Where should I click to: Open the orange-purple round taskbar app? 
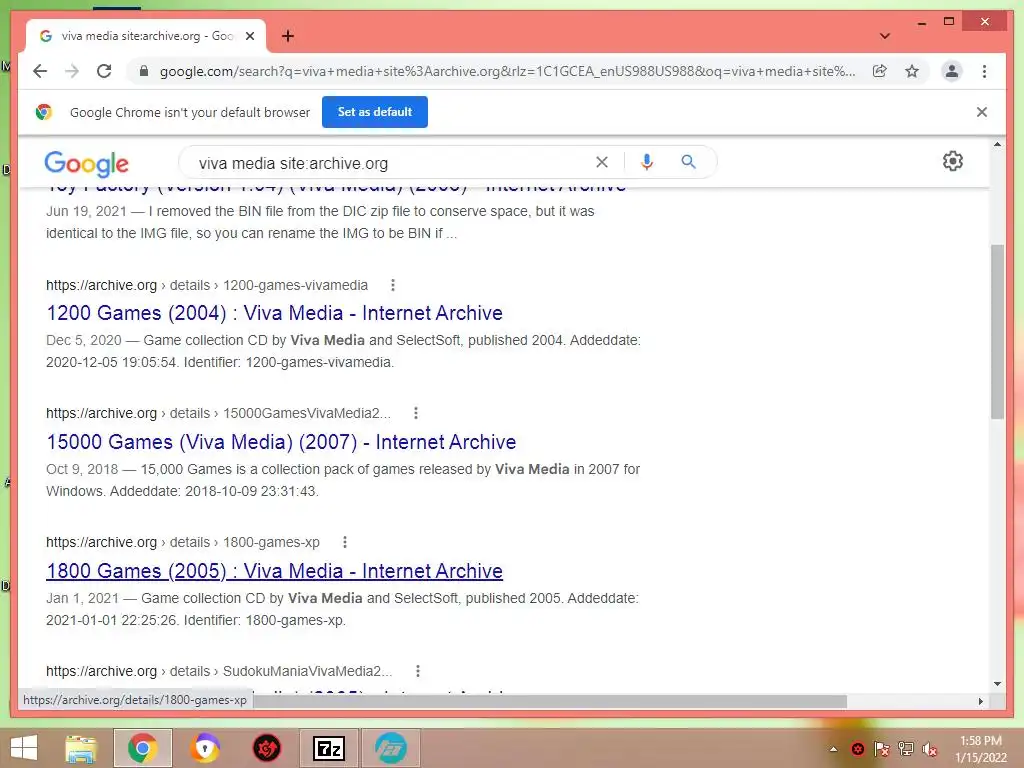204,748
